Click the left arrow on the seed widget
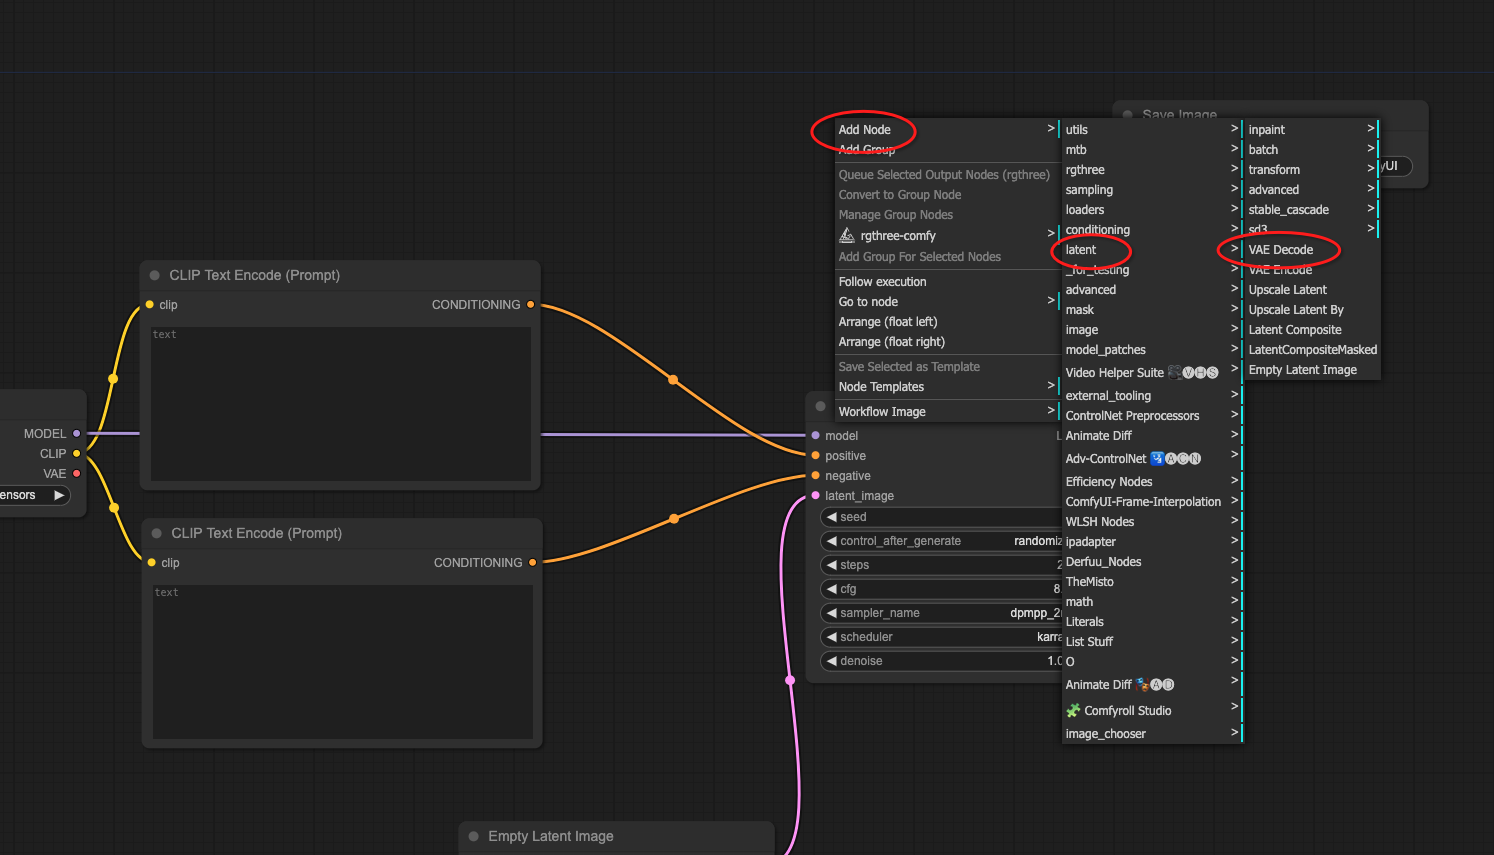 tap(831, 517)
